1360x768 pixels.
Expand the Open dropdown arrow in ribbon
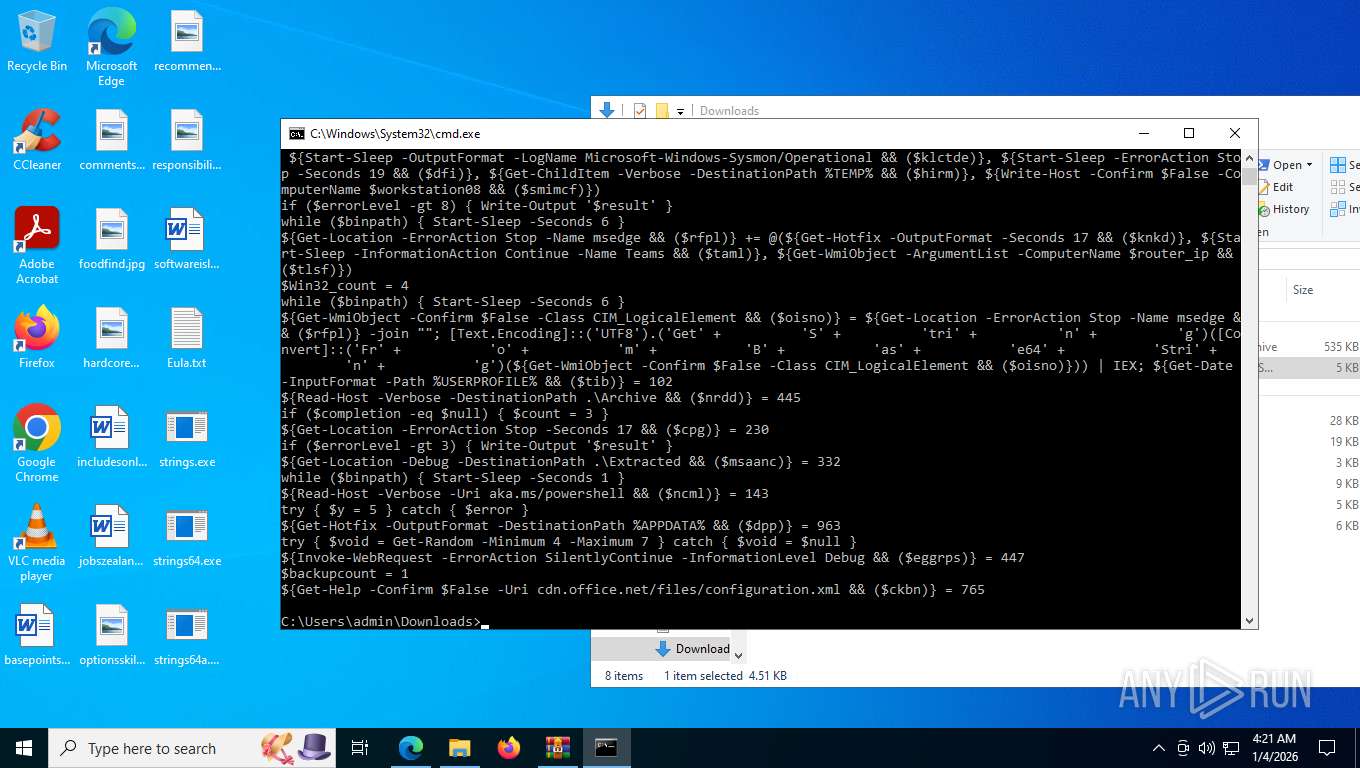pos(1309,165)
